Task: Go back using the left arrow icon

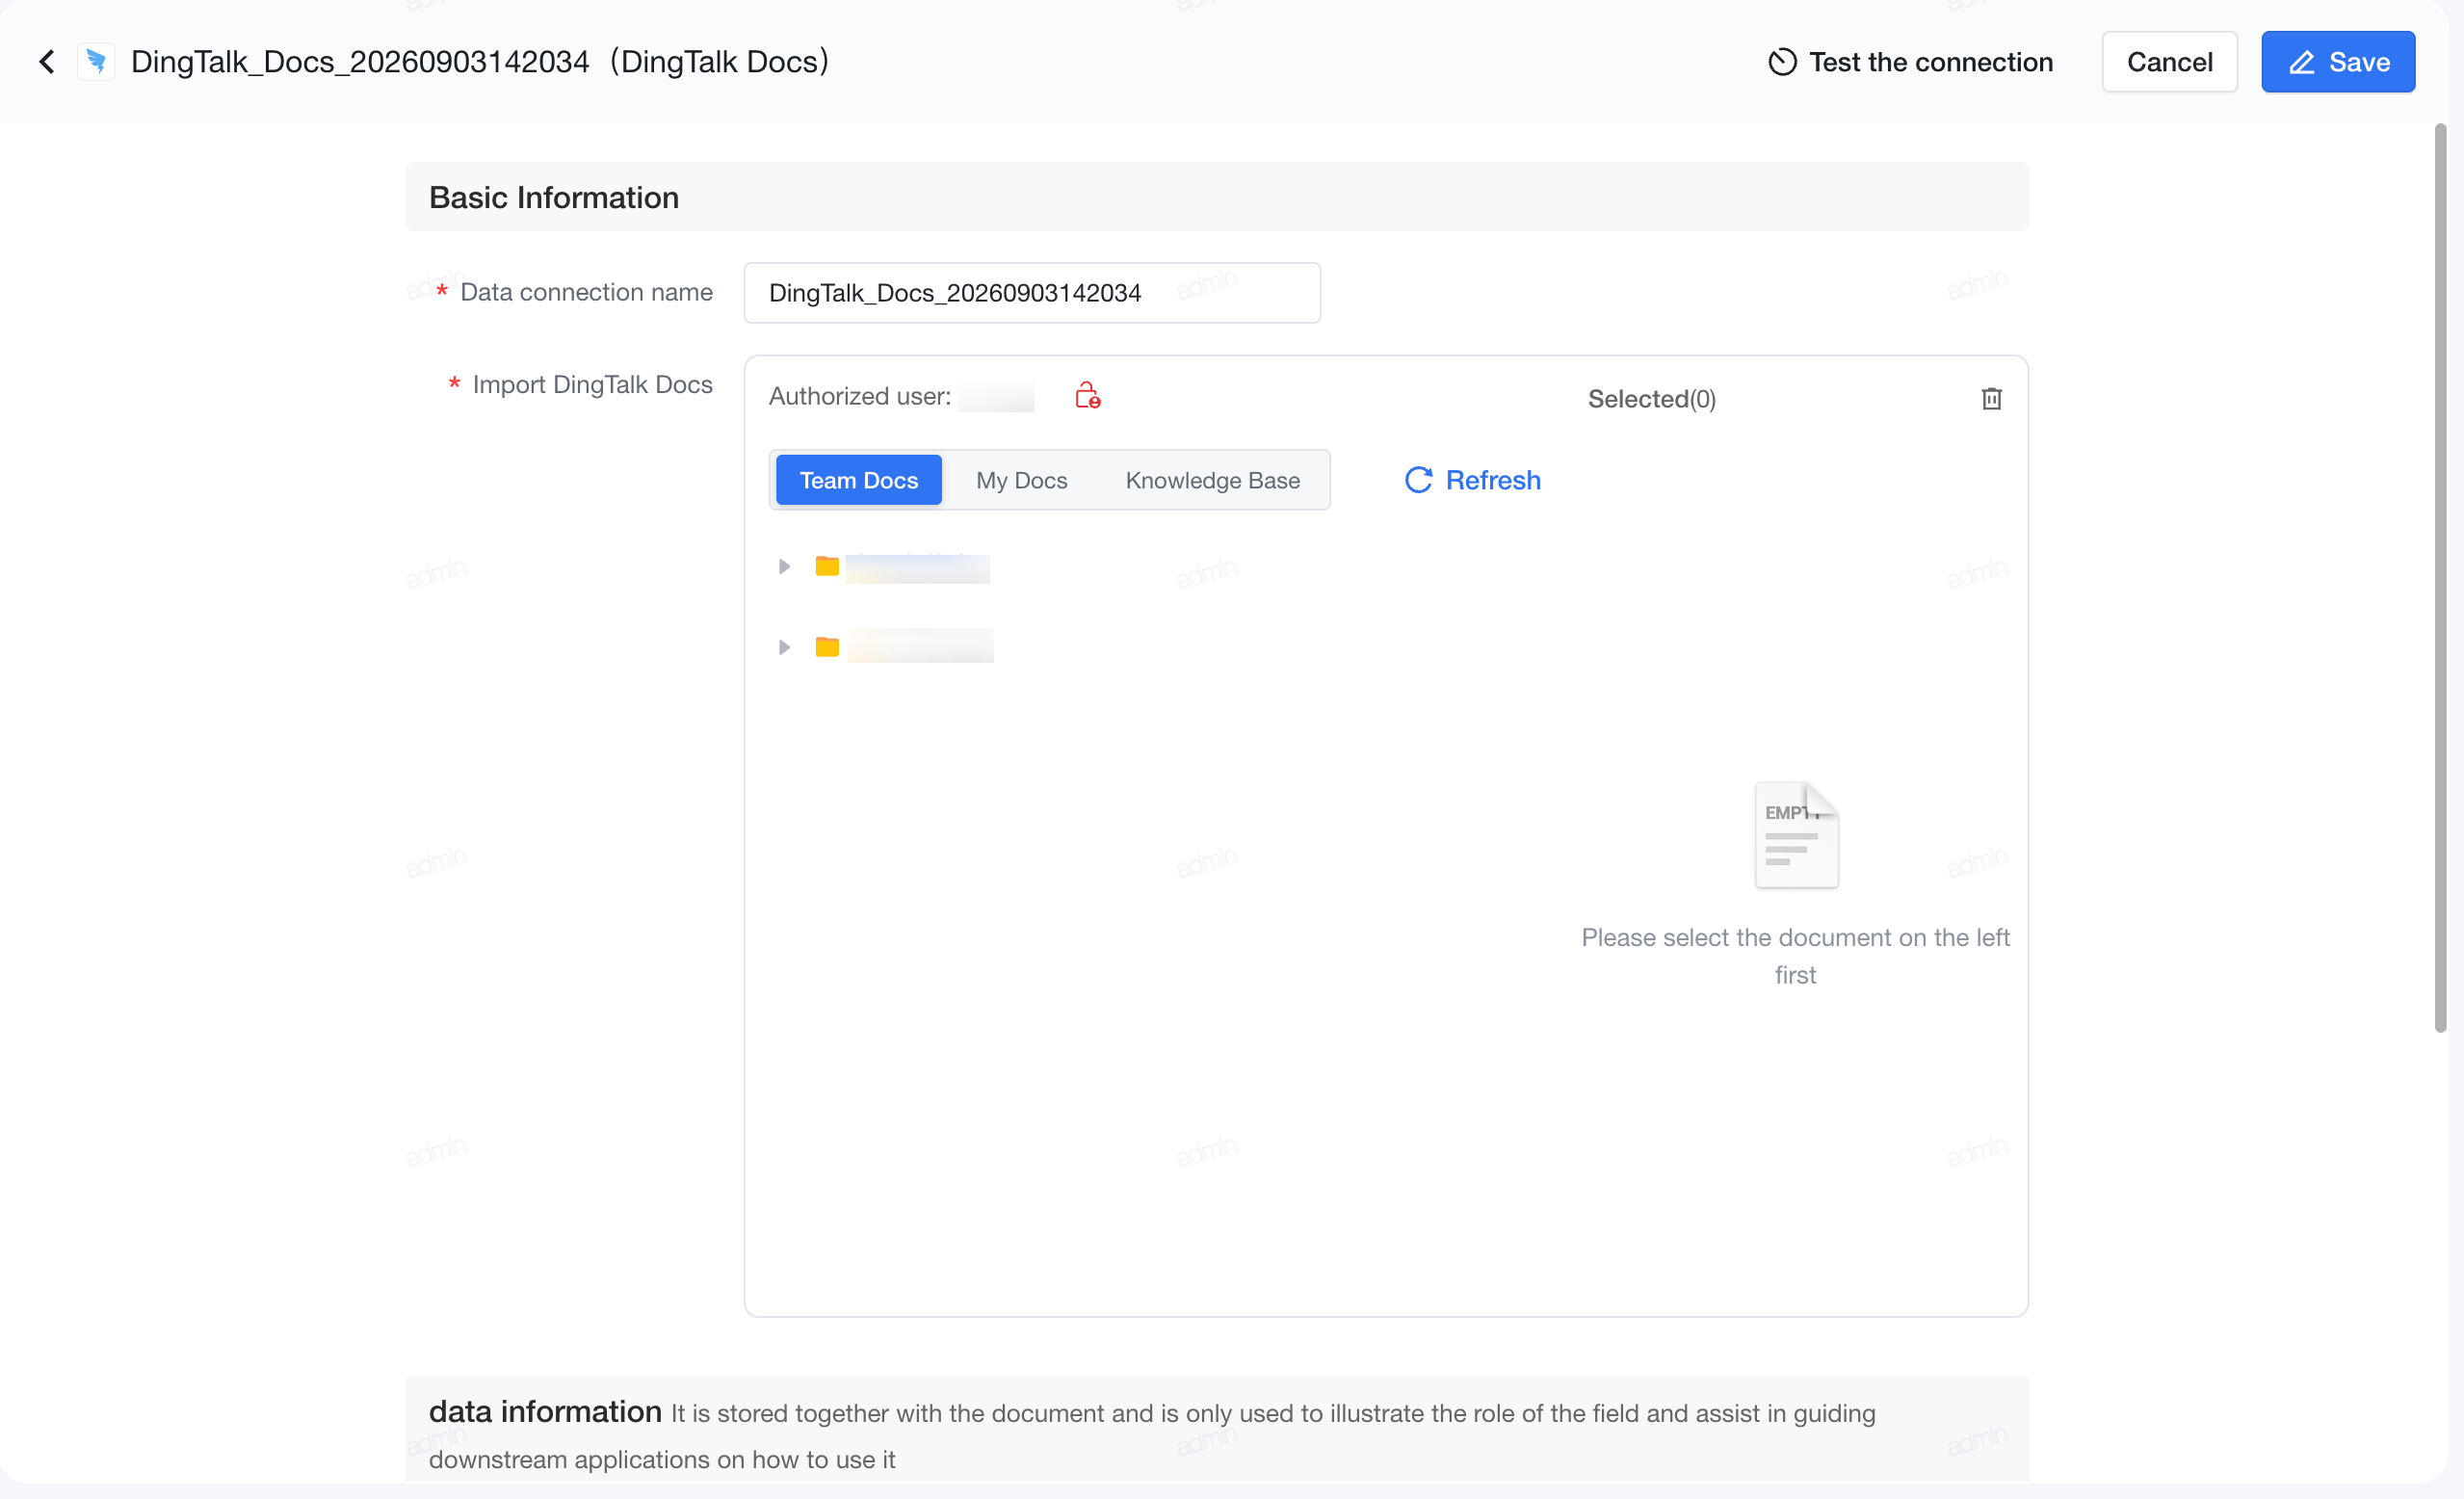Action: click(46, 62)
